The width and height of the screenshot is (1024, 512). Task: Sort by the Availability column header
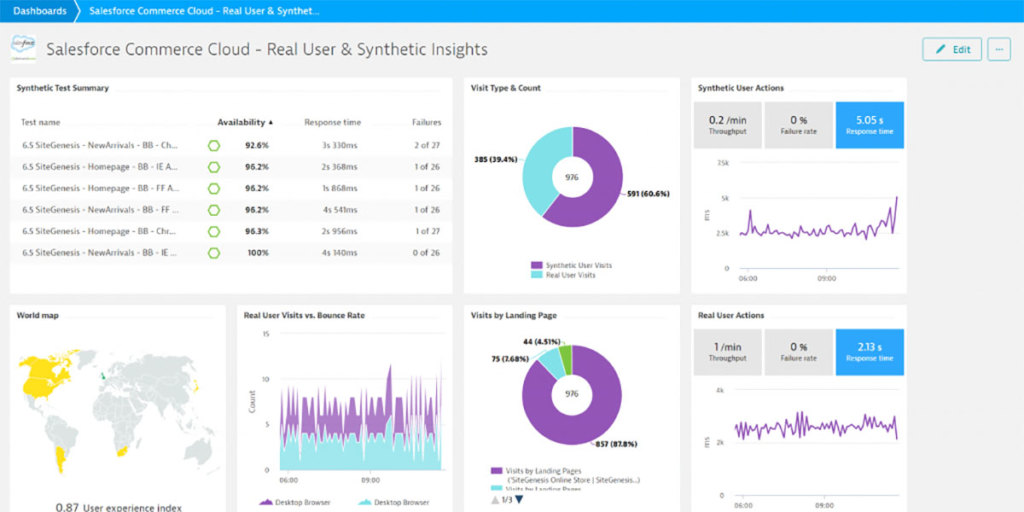click(x=245, y=122)
